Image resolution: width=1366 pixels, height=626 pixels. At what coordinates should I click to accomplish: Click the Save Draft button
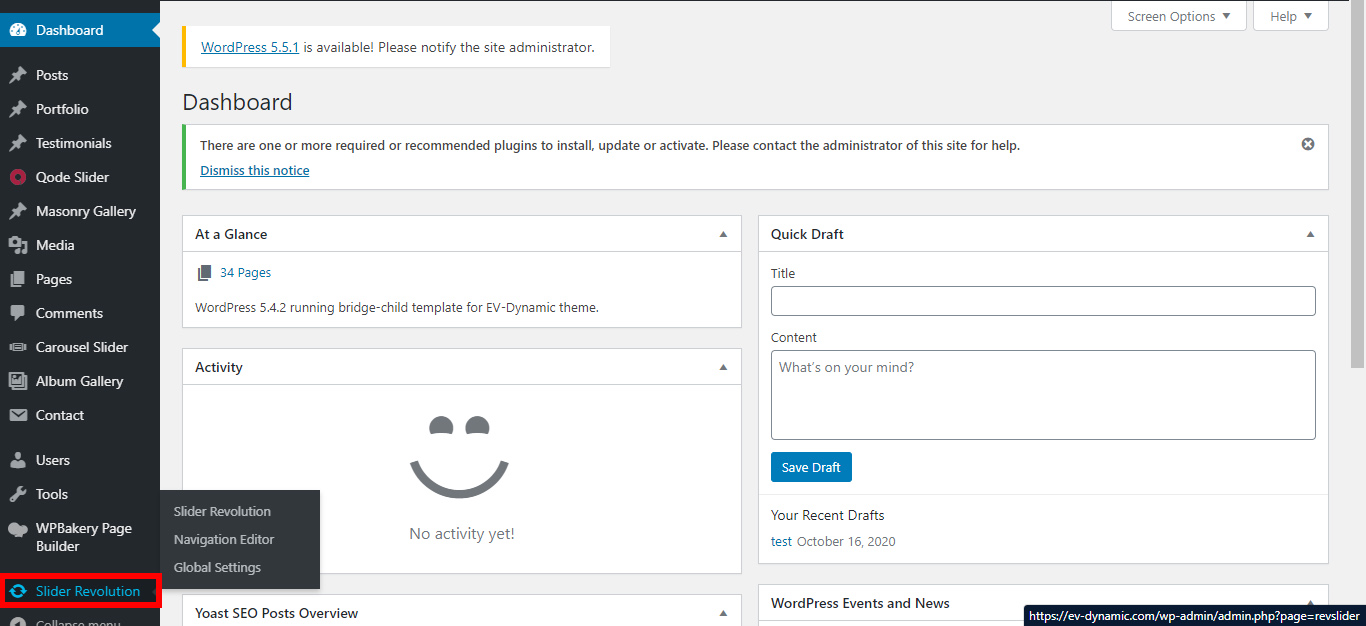[x=811, y=467]
